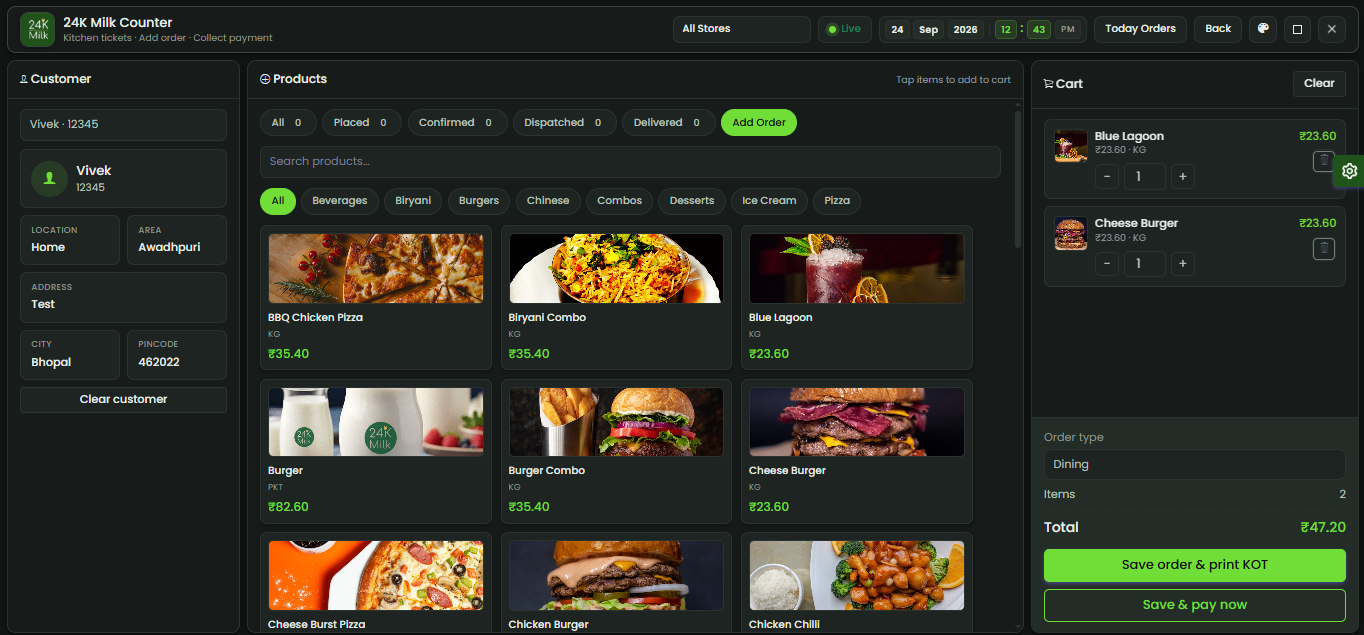Screen dimensions: 1364x635
Task: Click the products list scrollbar
Action: pyautogui.click(x=1018, y=180)
